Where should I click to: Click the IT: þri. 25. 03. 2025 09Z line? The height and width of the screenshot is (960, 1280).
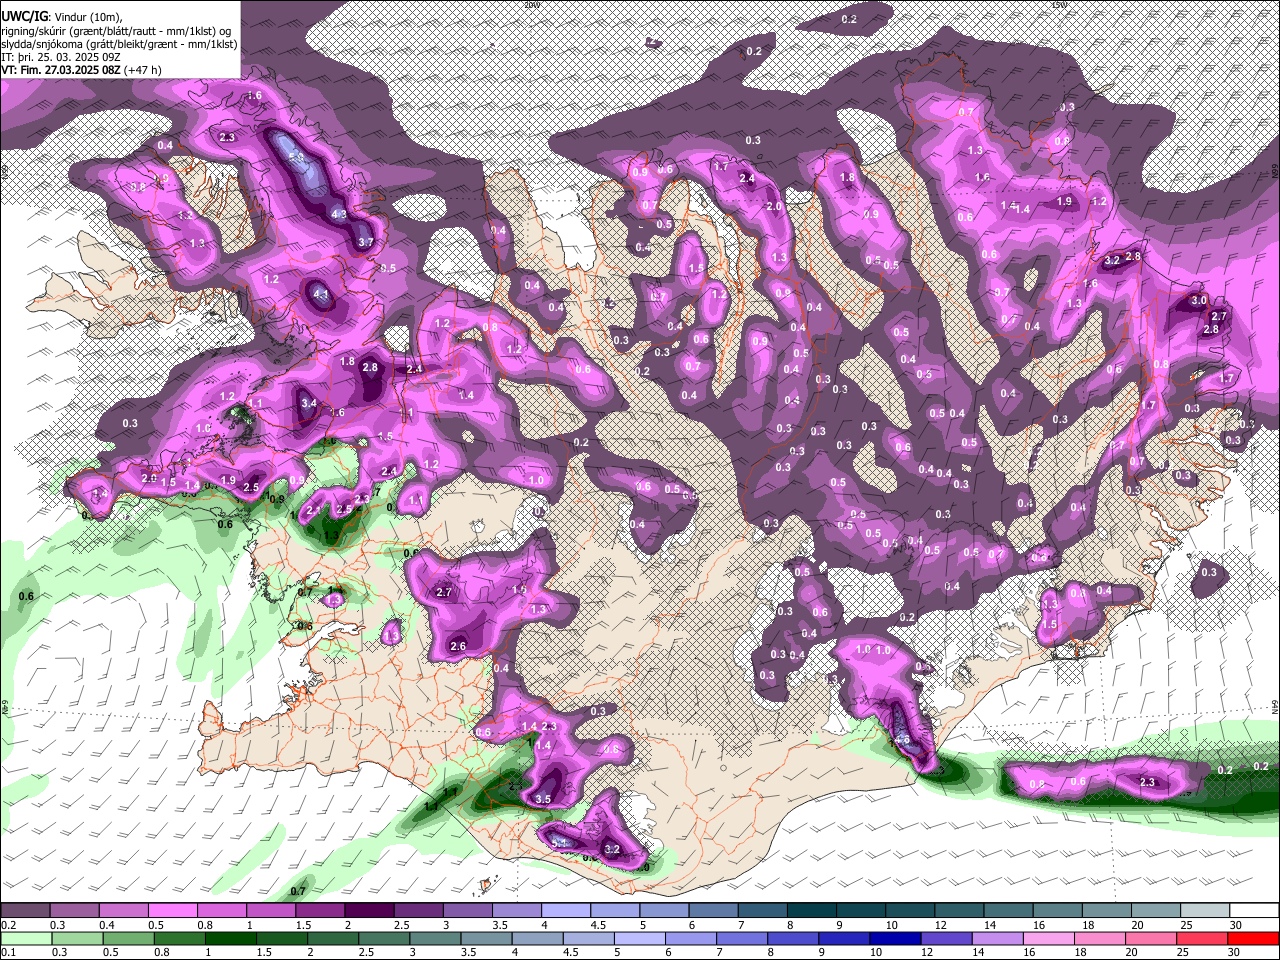pyautogui.click(x=61, y=57)
